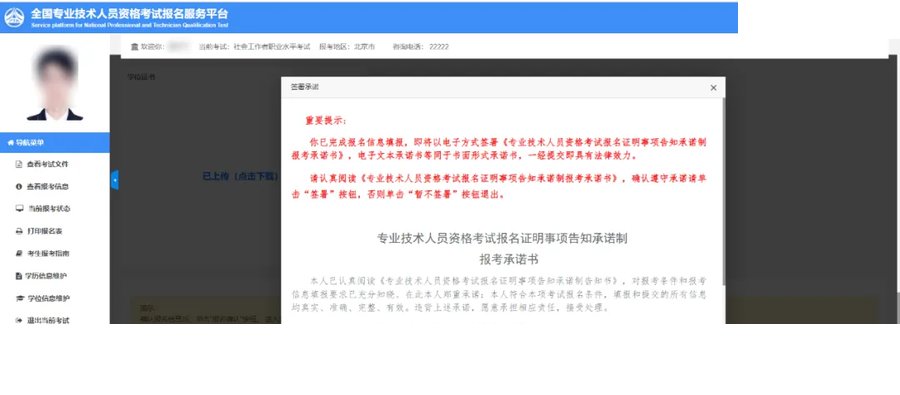The image size is (900, 395).
Task: Click the 全国专业技术人员资格考试报名服务平台 title
Action: pos(130,13)
